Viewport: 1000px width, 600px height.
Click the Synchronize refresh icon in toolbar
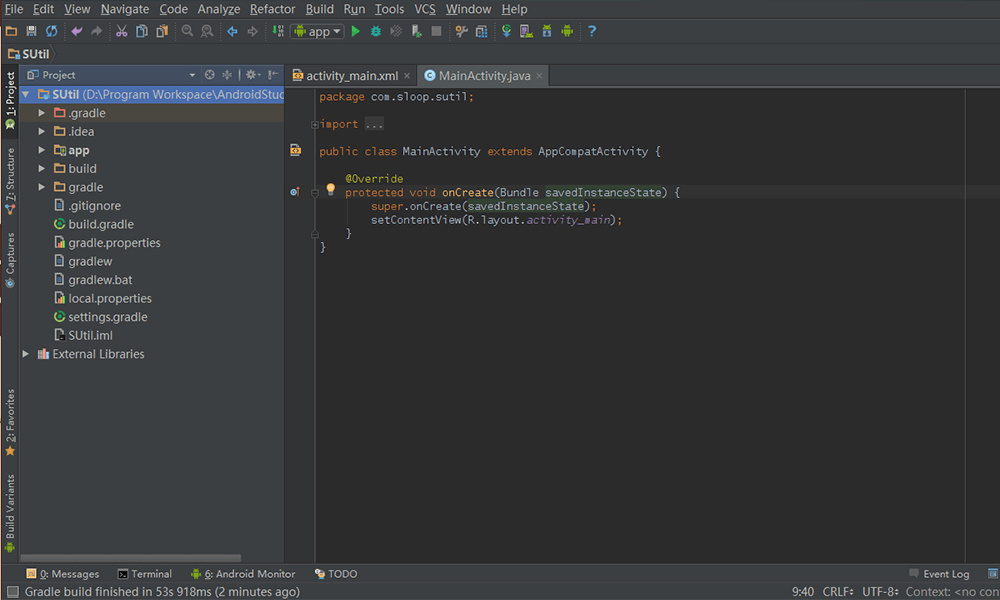(x=51, y=31)
